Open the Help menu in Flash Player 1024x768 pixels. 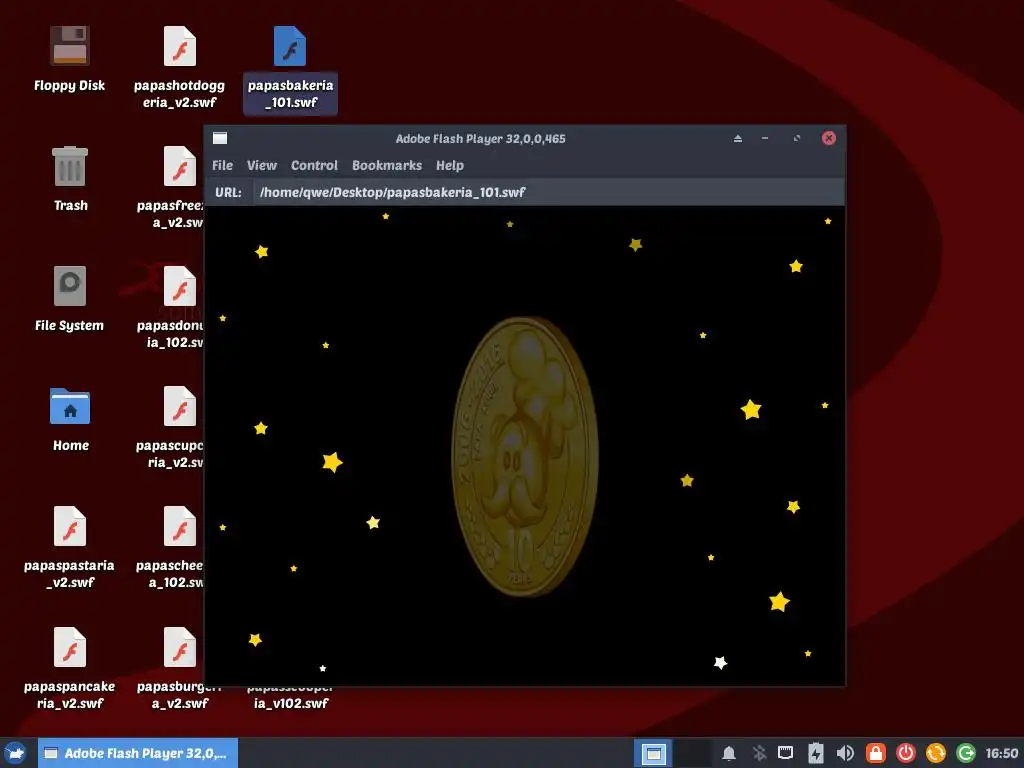coord(450,165)
